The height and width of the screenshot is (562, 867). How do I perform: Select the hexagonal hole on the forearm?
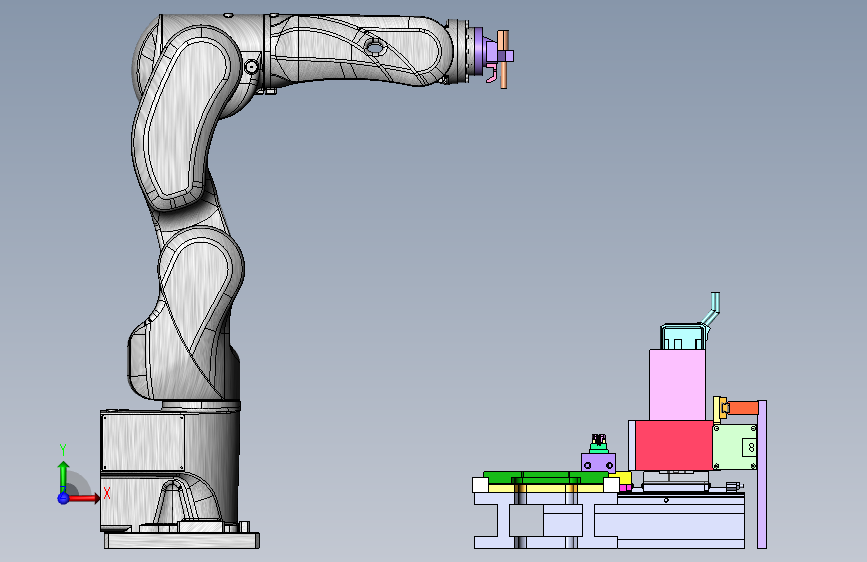pyautogui.click(x=374, y=48)
